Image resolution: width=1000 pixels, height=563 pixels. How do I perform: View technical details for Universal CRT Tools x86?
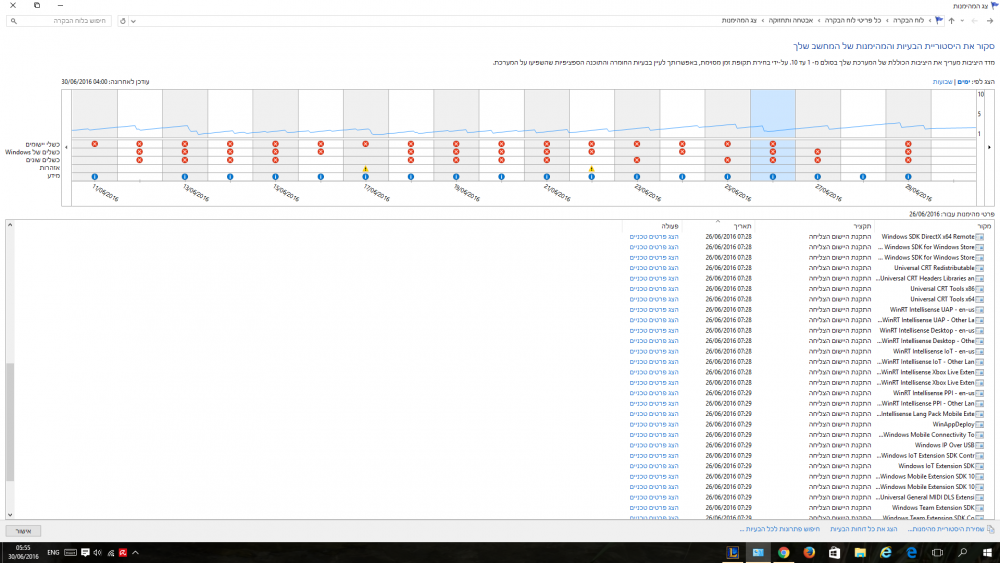[654, 289]
